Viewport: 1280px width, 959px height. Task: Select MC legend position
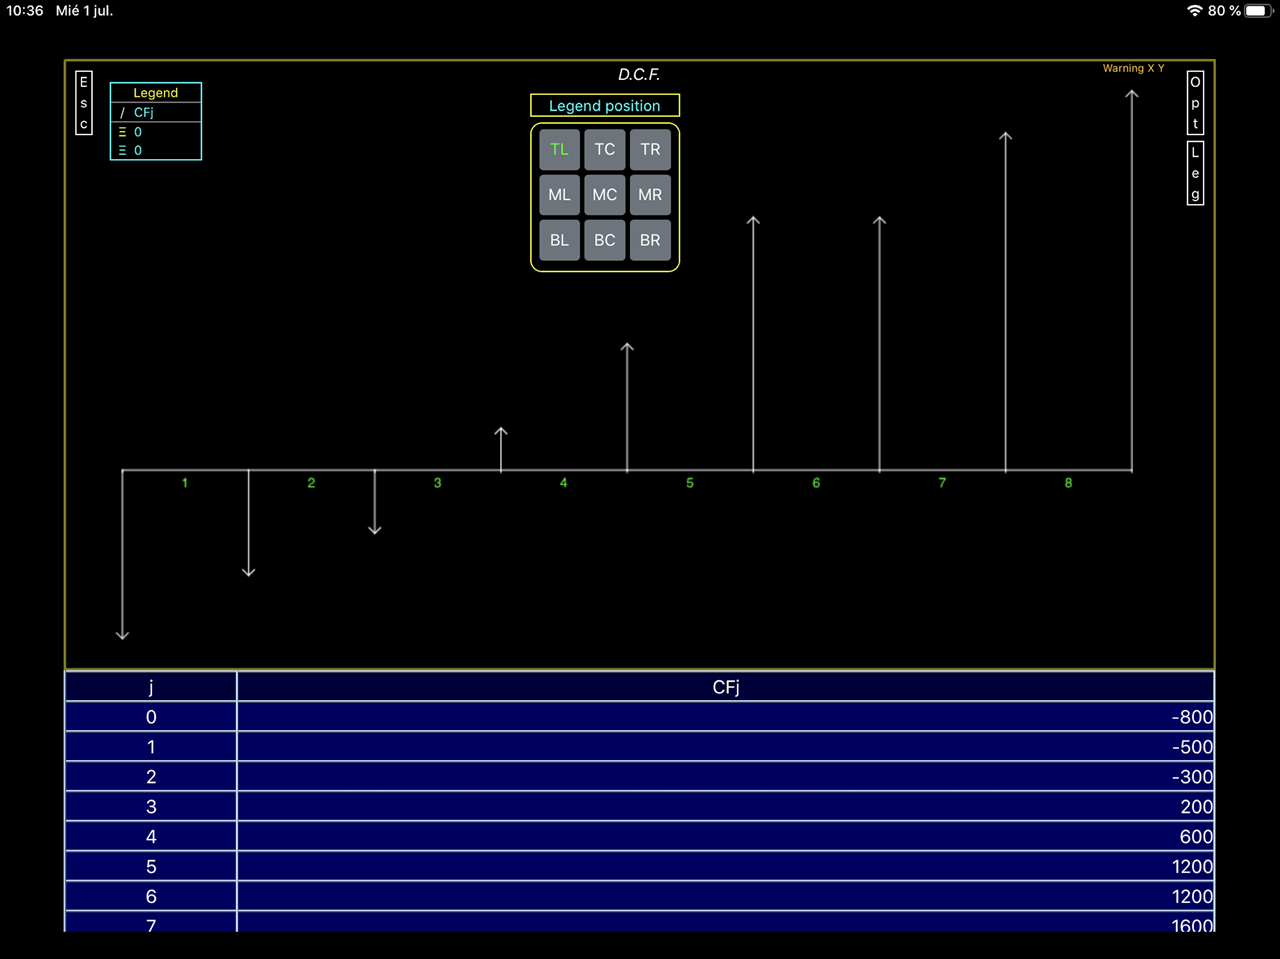605,195
